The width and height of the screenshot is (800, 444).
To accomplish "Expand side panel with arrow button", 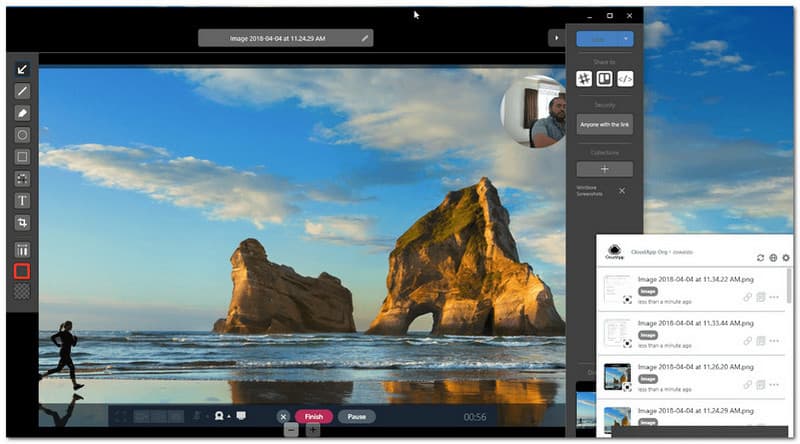I will 555,38.
